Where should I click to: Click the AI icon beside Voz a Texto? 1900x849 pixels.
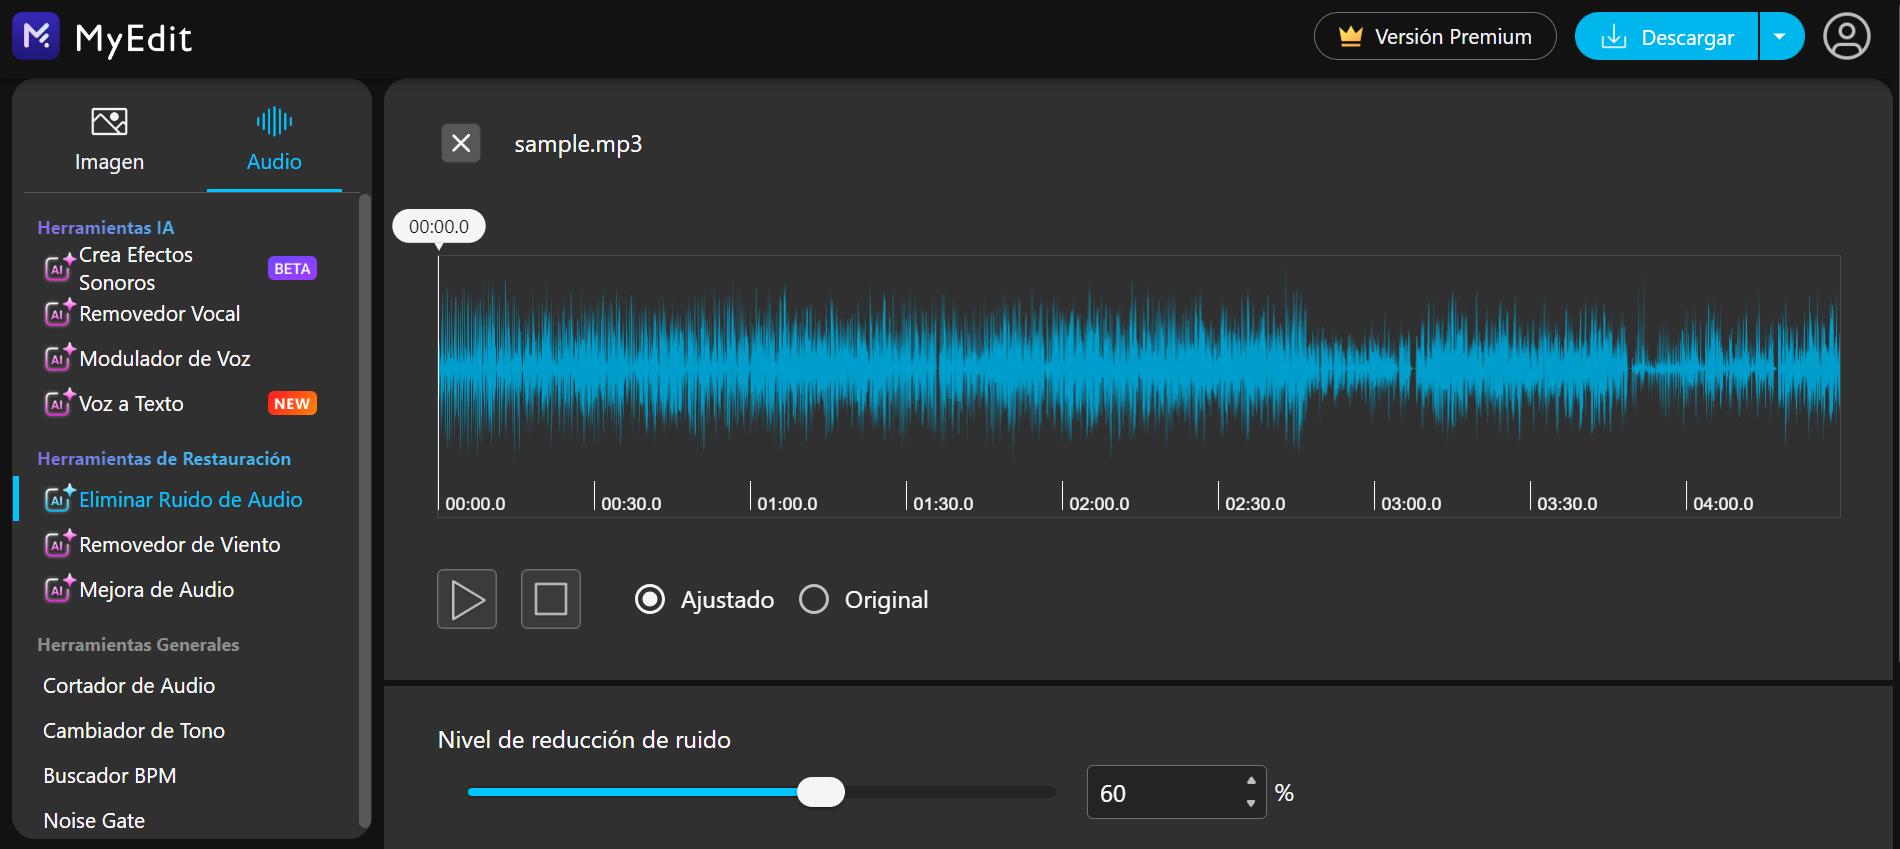(x=59, y=403)
